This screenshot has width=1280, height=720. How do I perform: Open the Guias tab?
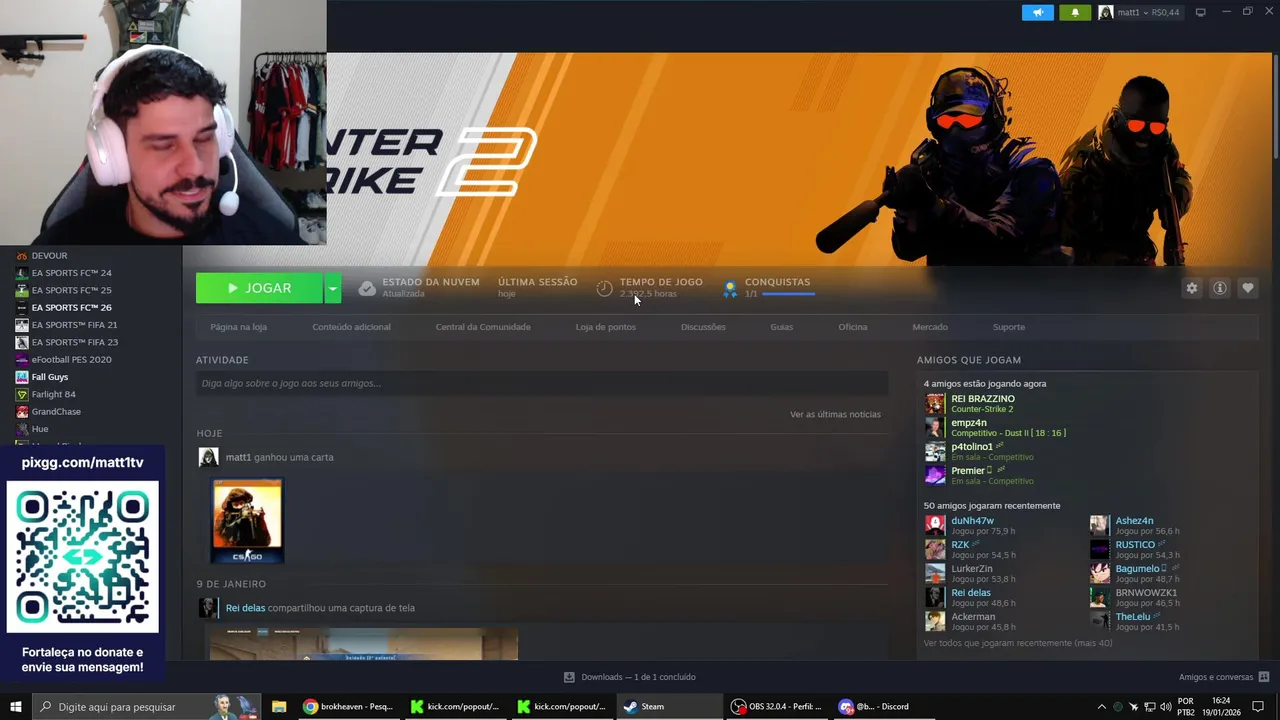pyautogui.click(x=781, y=327)
